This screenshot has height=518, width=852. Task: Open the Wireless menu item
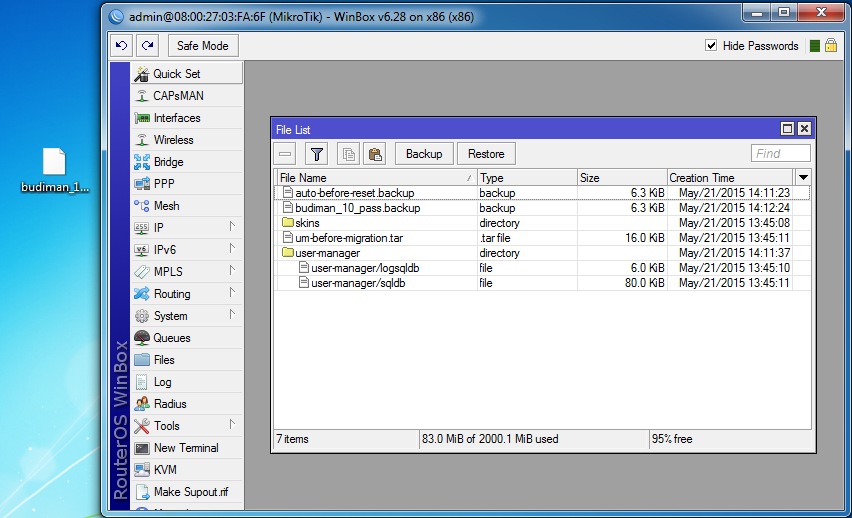pos(187,140)
